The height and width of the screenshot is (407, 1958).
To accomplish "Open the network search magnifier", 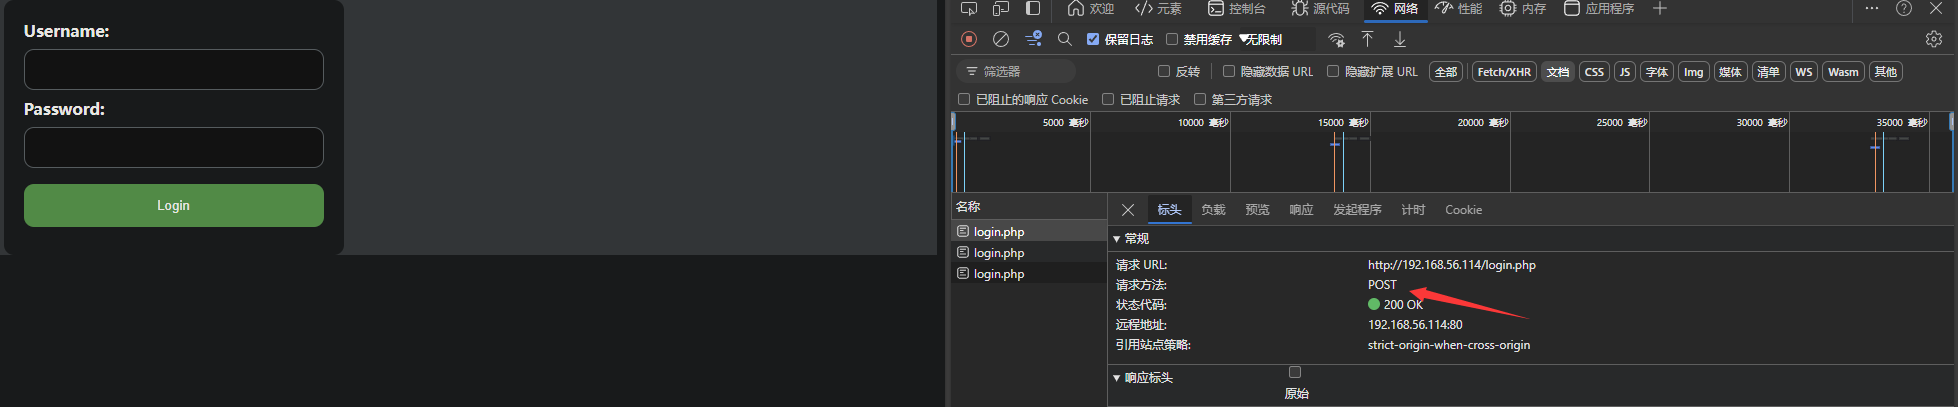I will pyautogui.click(x=1064, y=39).
